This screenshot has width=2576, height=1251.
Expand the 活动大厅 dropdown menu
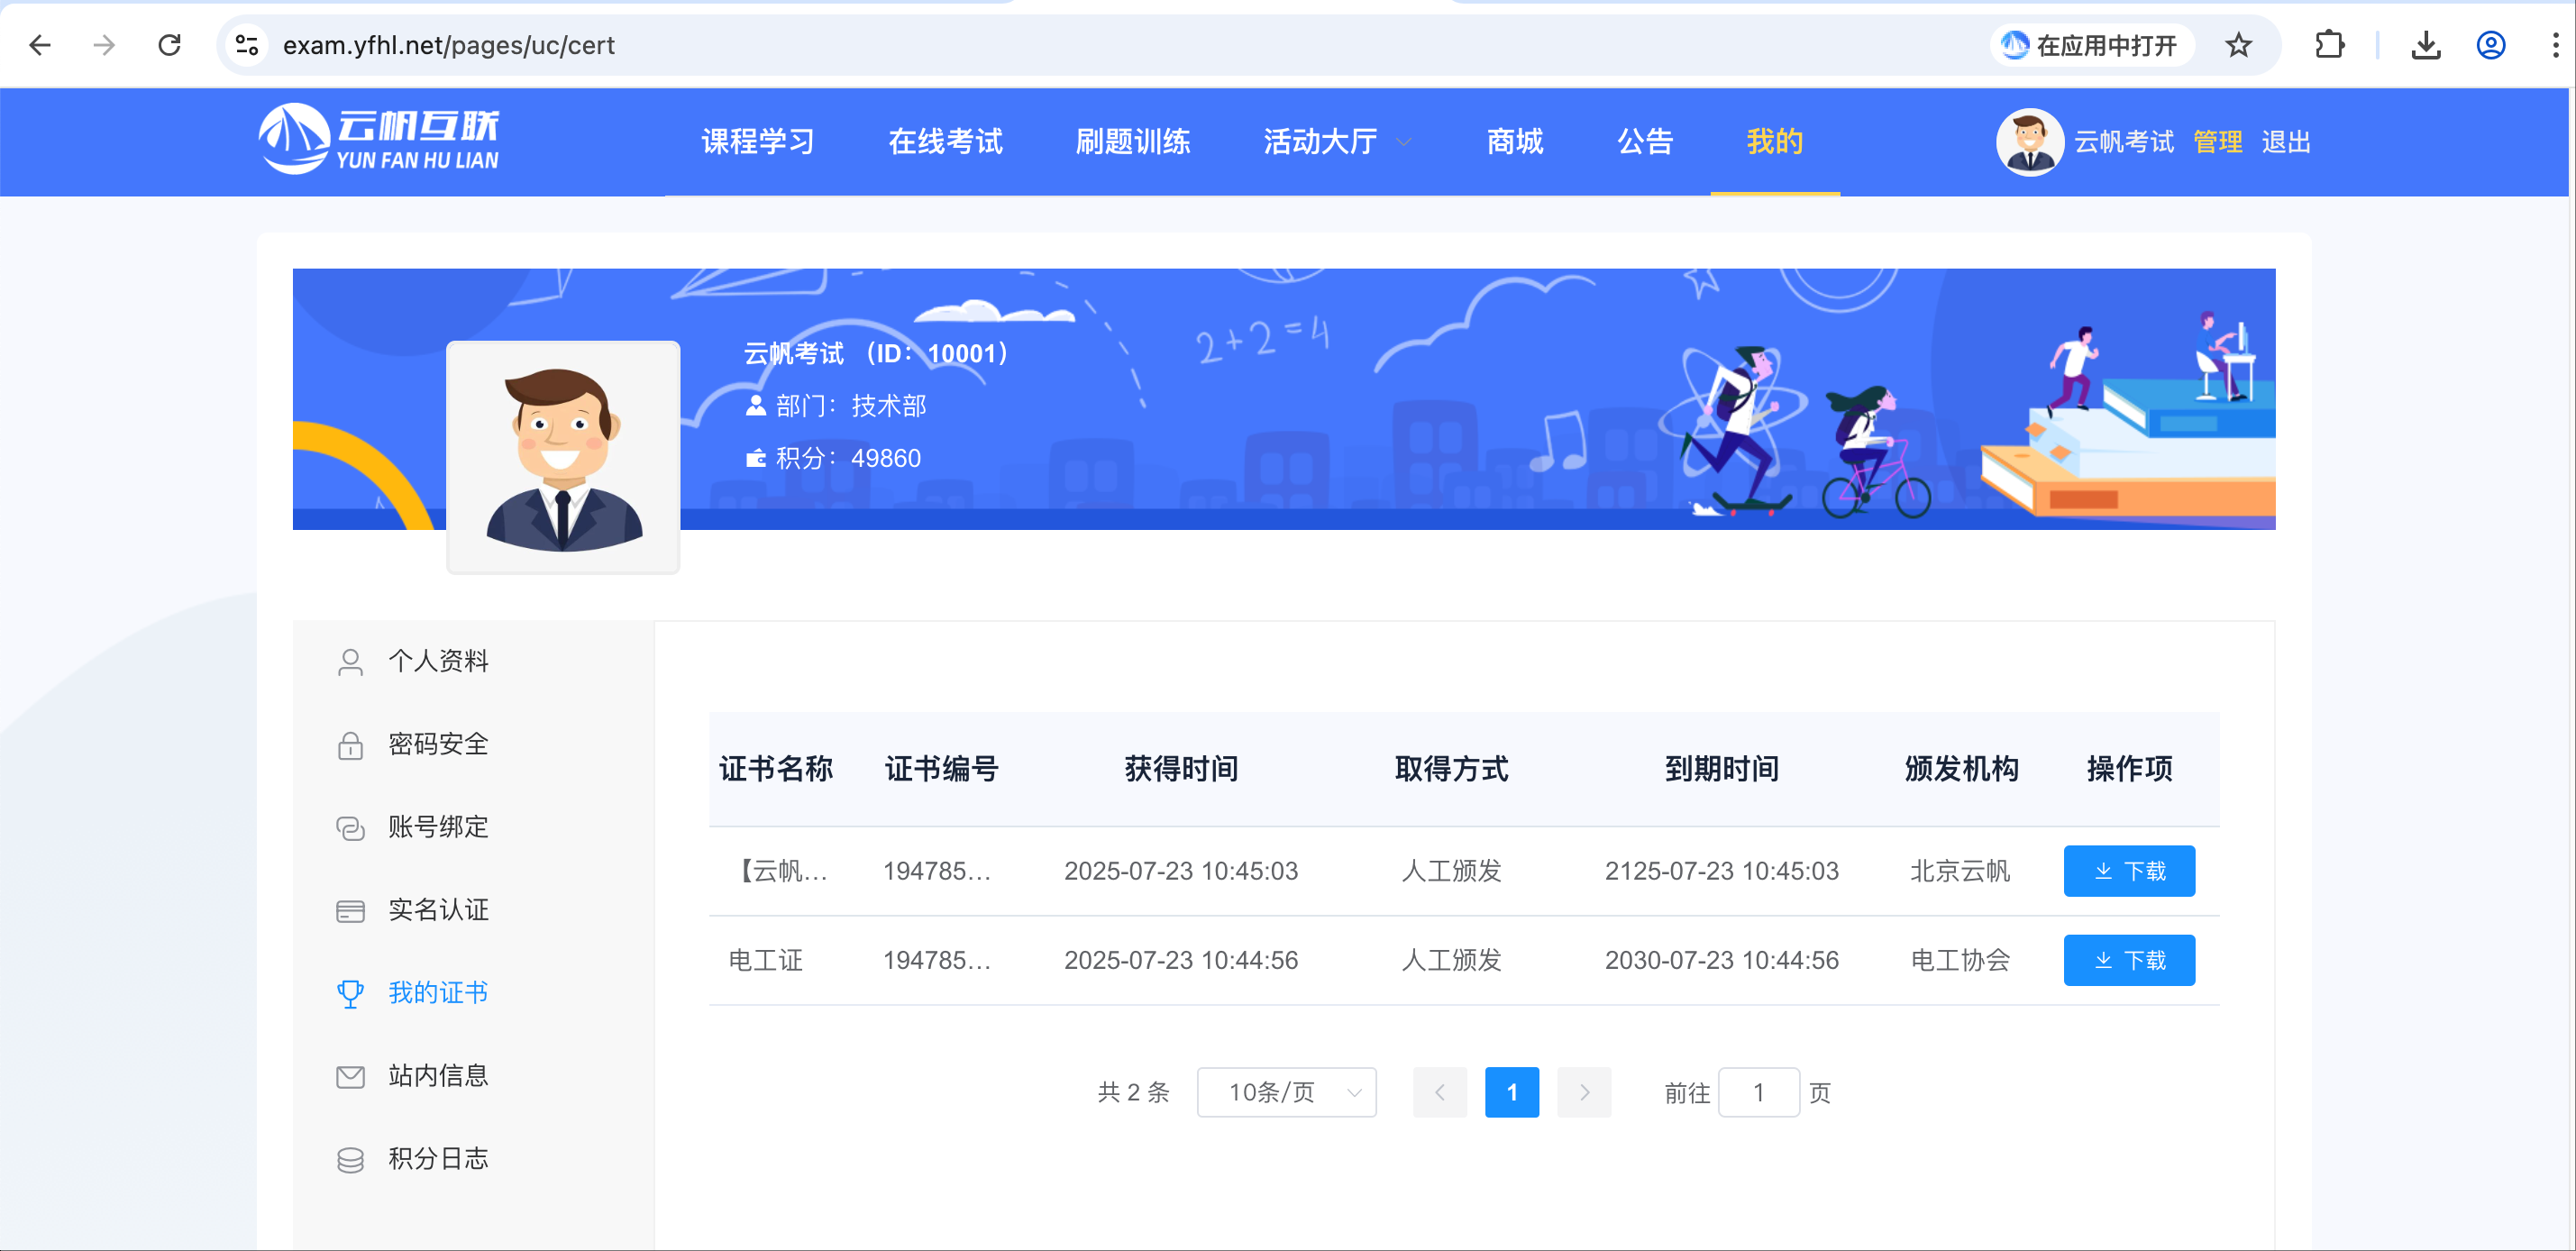pyautogui.click(x=1337, y=142)
